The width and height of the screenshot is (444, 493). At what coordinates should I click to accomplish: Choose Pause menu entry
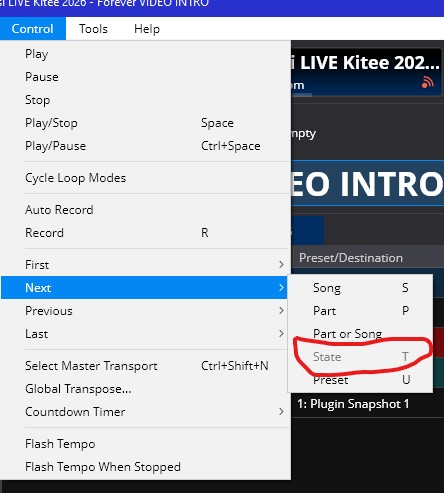tap(145, 77)
